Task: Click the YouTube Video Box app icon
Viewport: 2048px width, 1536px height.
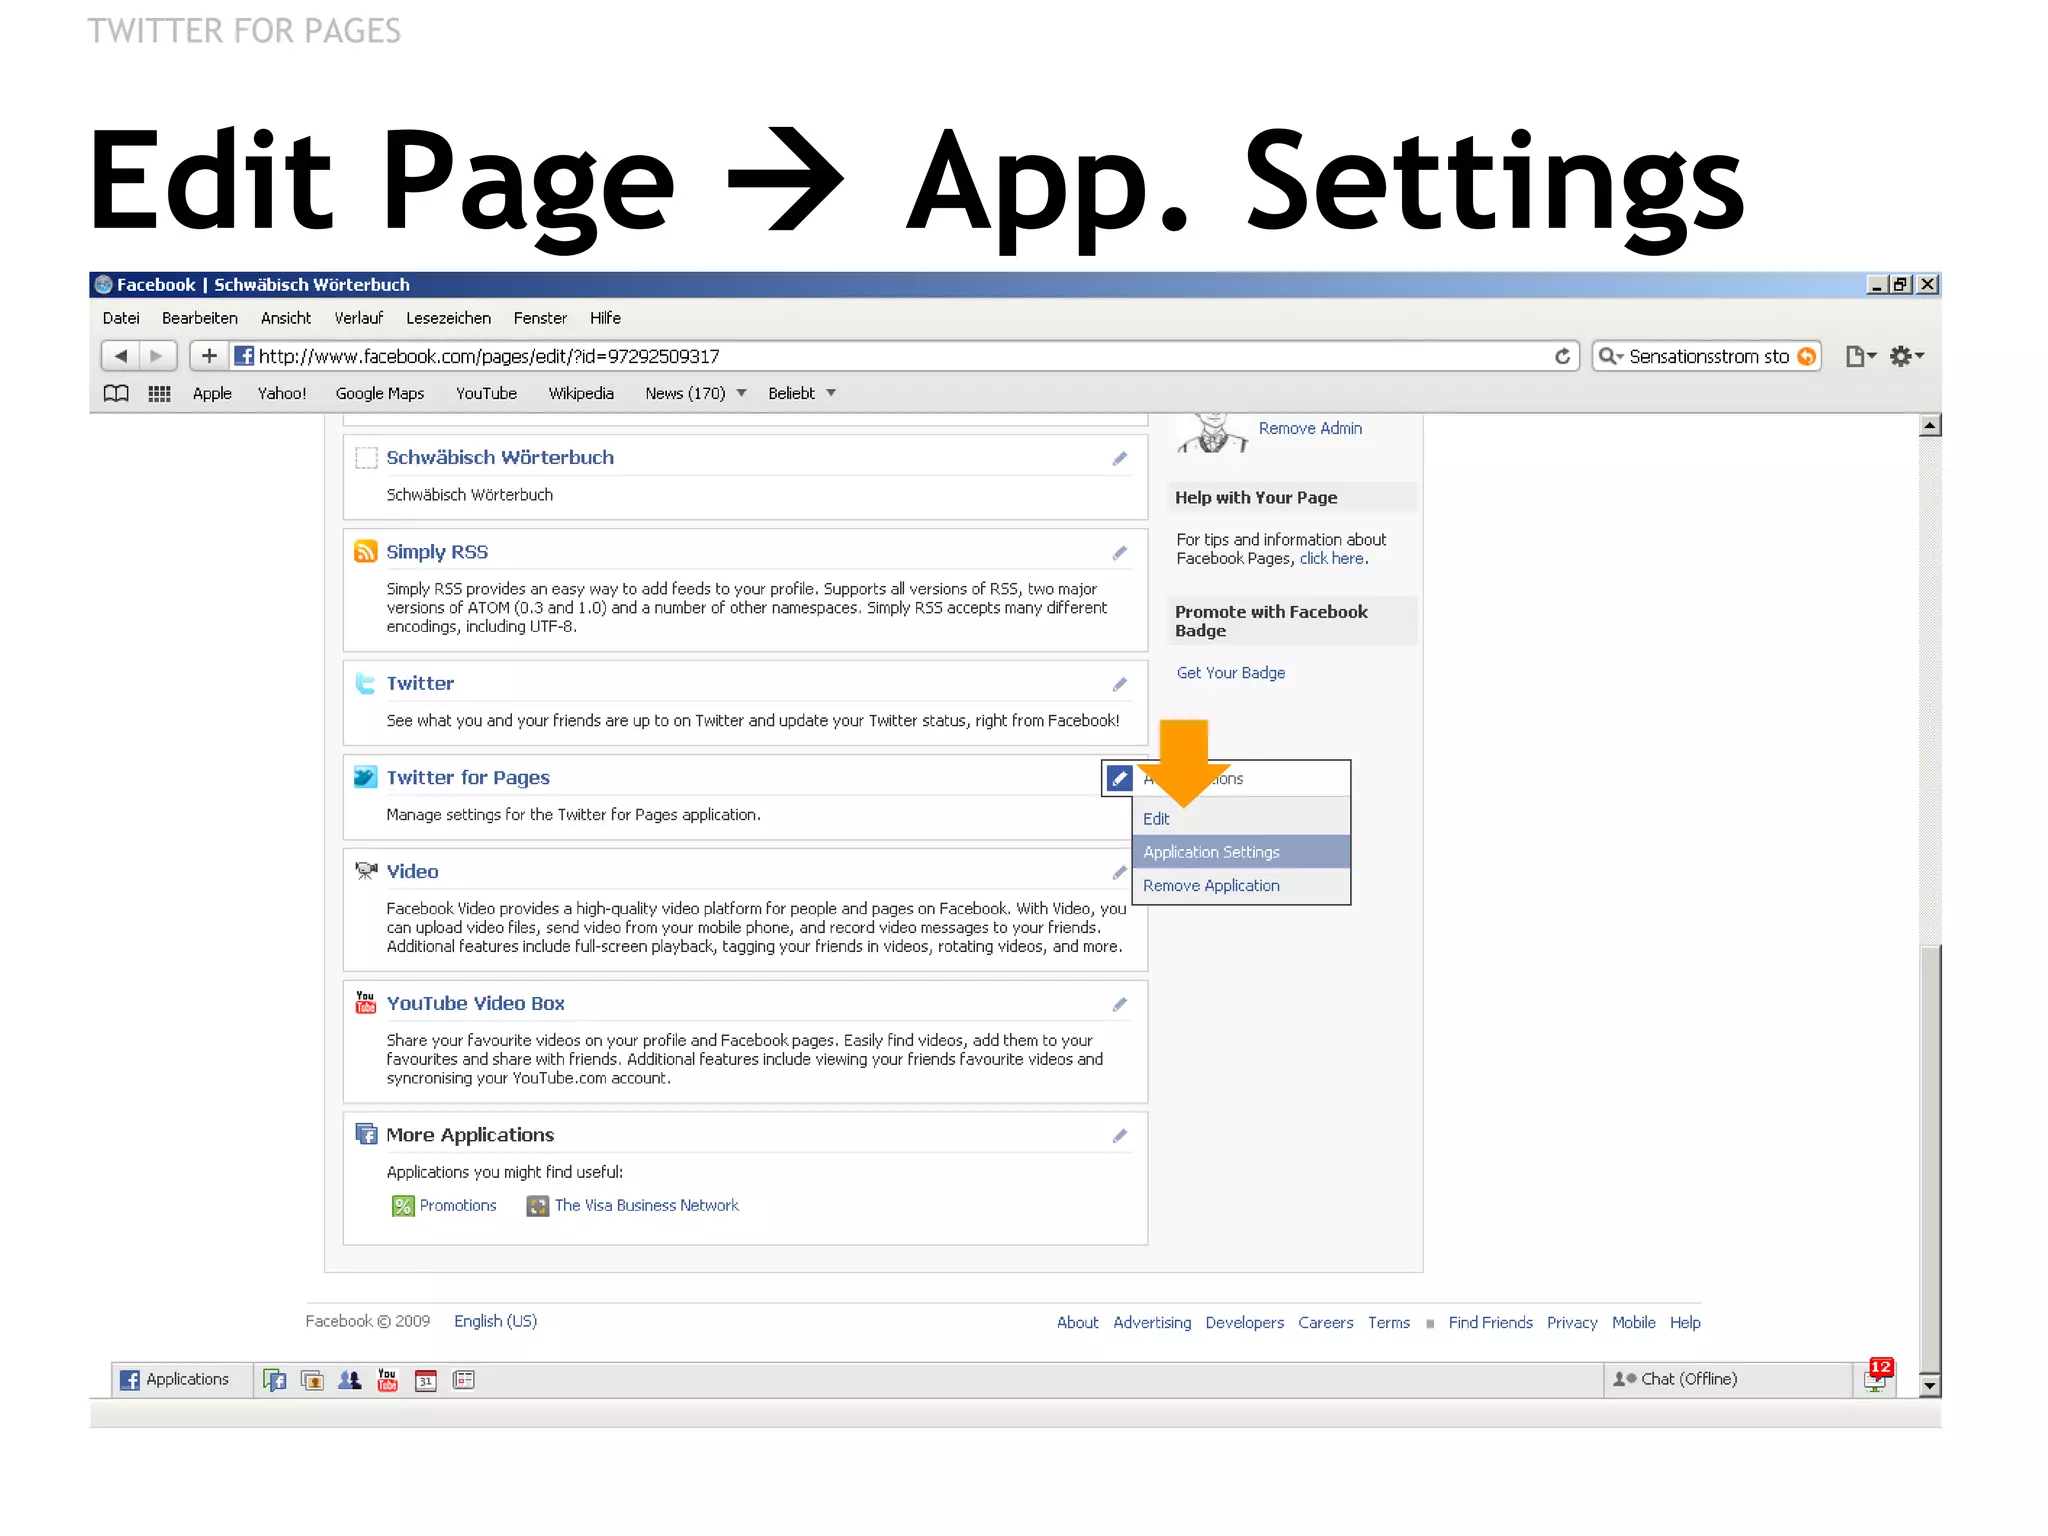Action: click(366, 1002)
